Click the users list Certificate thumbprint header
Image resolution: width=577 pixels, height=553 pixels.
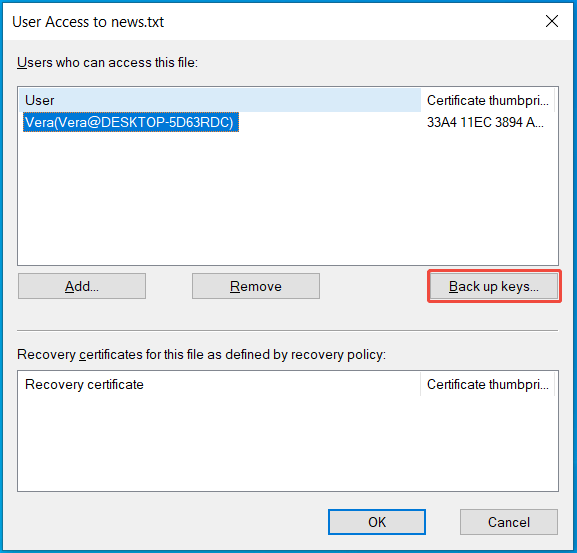[x=487, y=100]
